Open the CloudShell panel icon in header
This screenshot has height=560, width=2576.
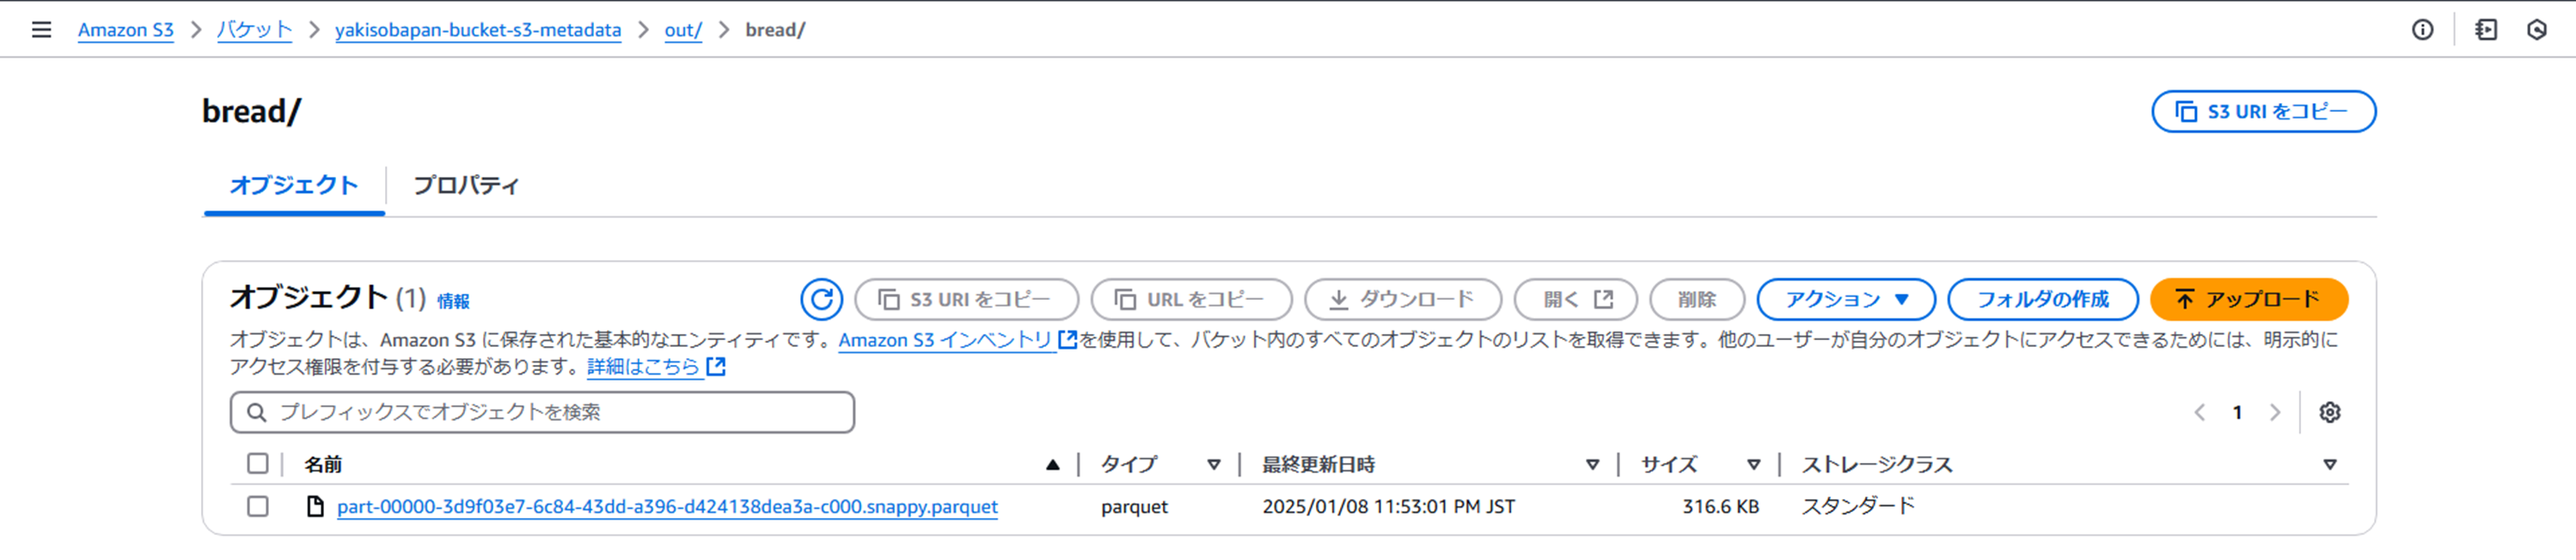point(2486,30)
